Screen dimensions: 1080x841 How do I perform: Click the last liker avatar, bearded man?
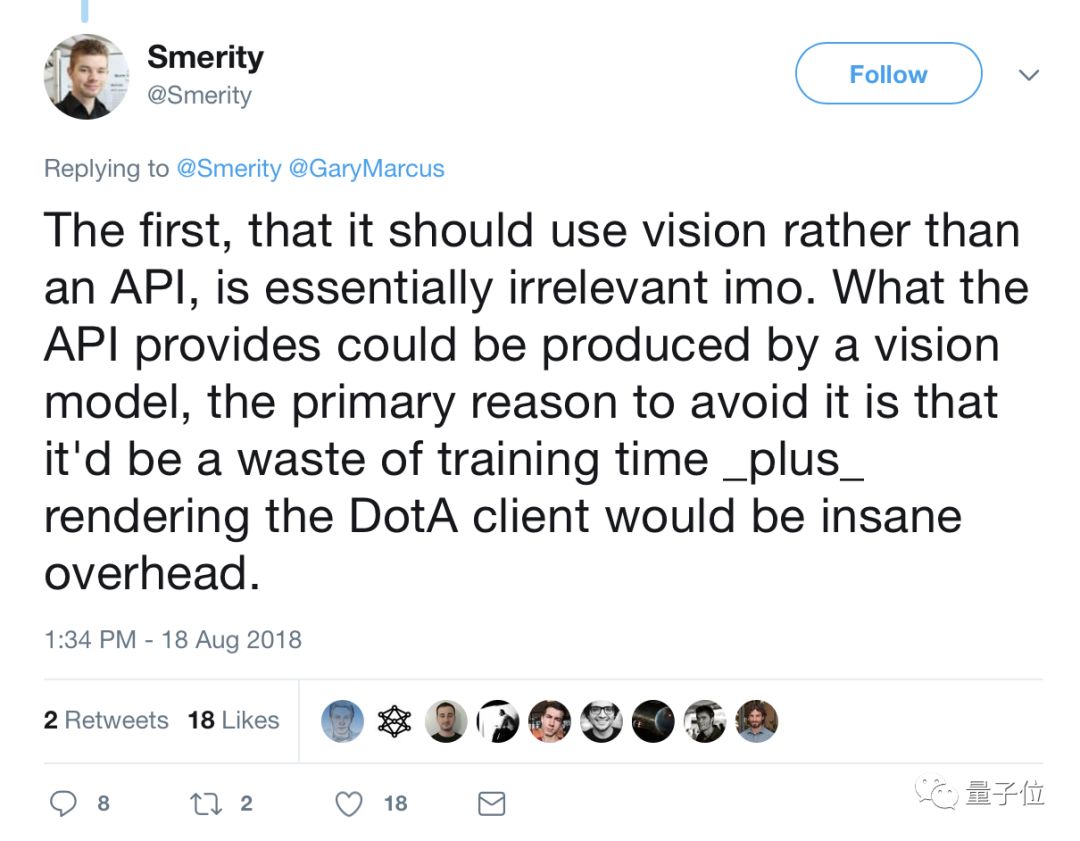coord(757,721)
